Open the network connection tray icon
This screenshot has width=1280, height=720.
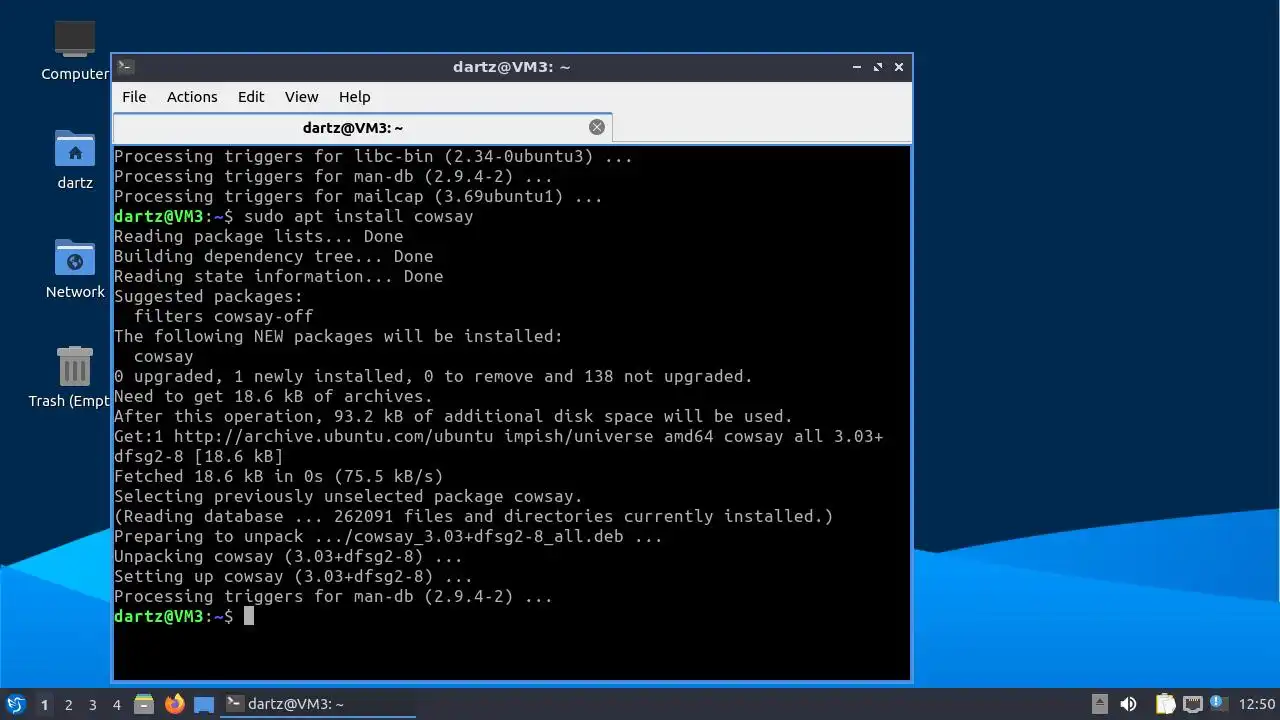(x=1192, y=704)
